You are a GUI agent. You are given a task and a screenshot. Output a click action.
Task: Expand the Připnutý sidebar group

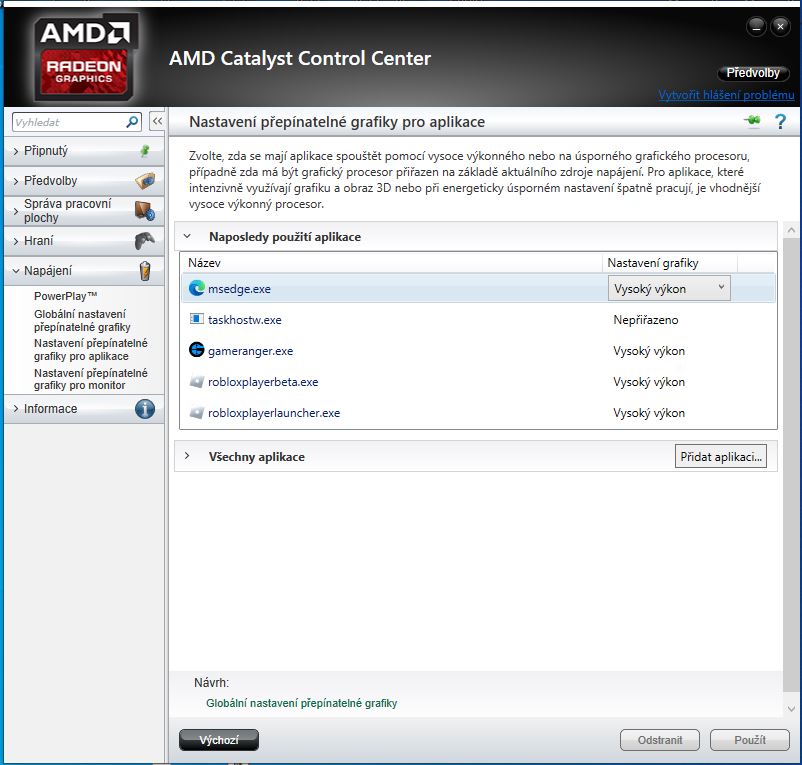[16, 151]
